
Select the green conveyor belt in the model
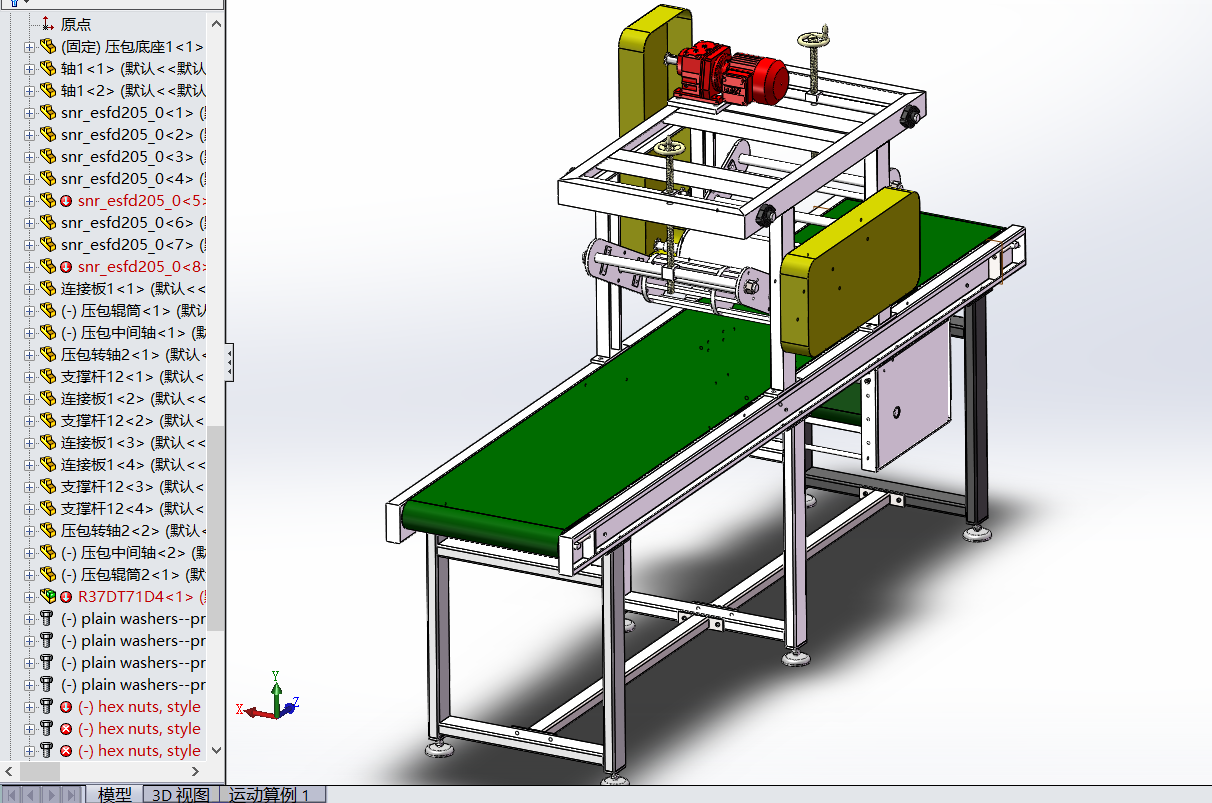click(620, 400)
